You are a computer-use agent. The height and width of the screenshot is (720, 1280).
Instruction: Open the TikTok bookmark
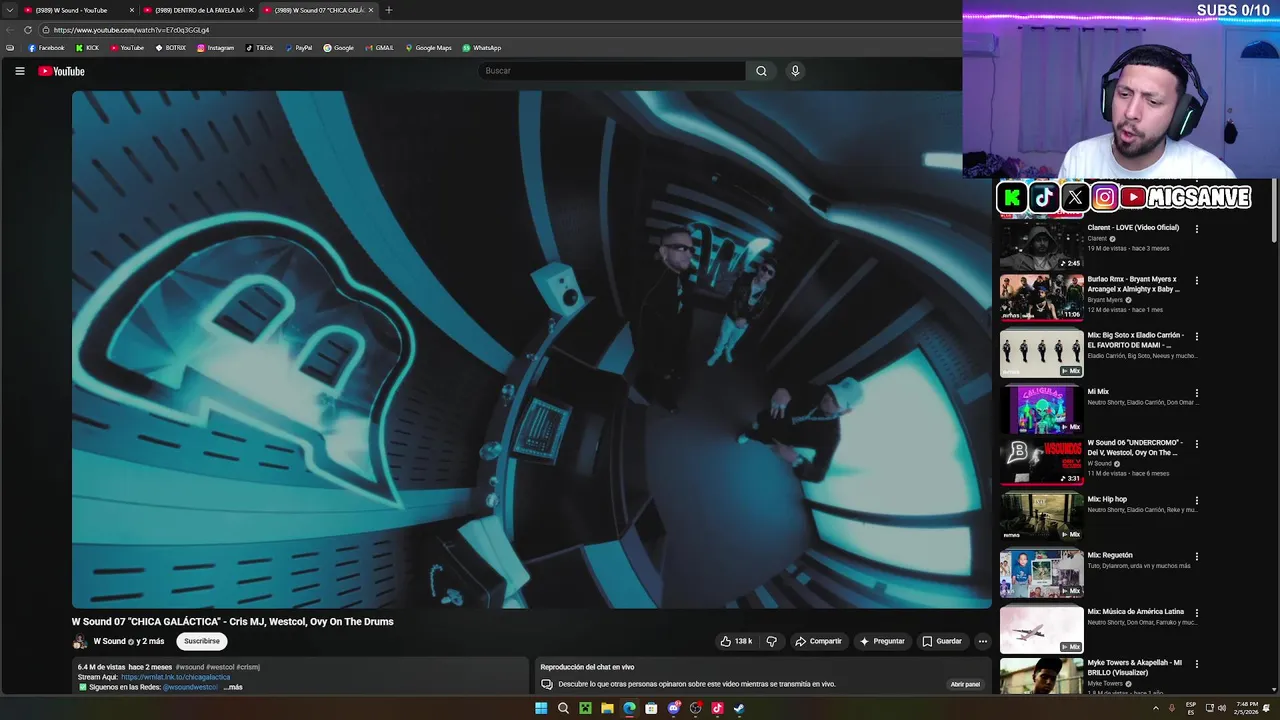coord(260,48)
